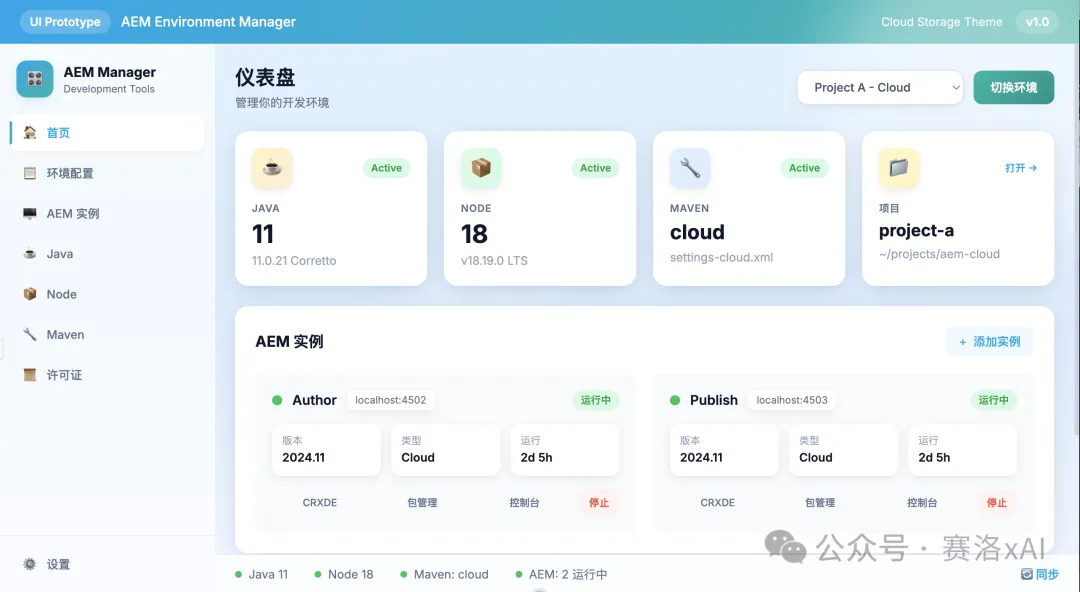Click the sync icon in status bar
Viewport: 1080px width, 592px height.
1026,574
